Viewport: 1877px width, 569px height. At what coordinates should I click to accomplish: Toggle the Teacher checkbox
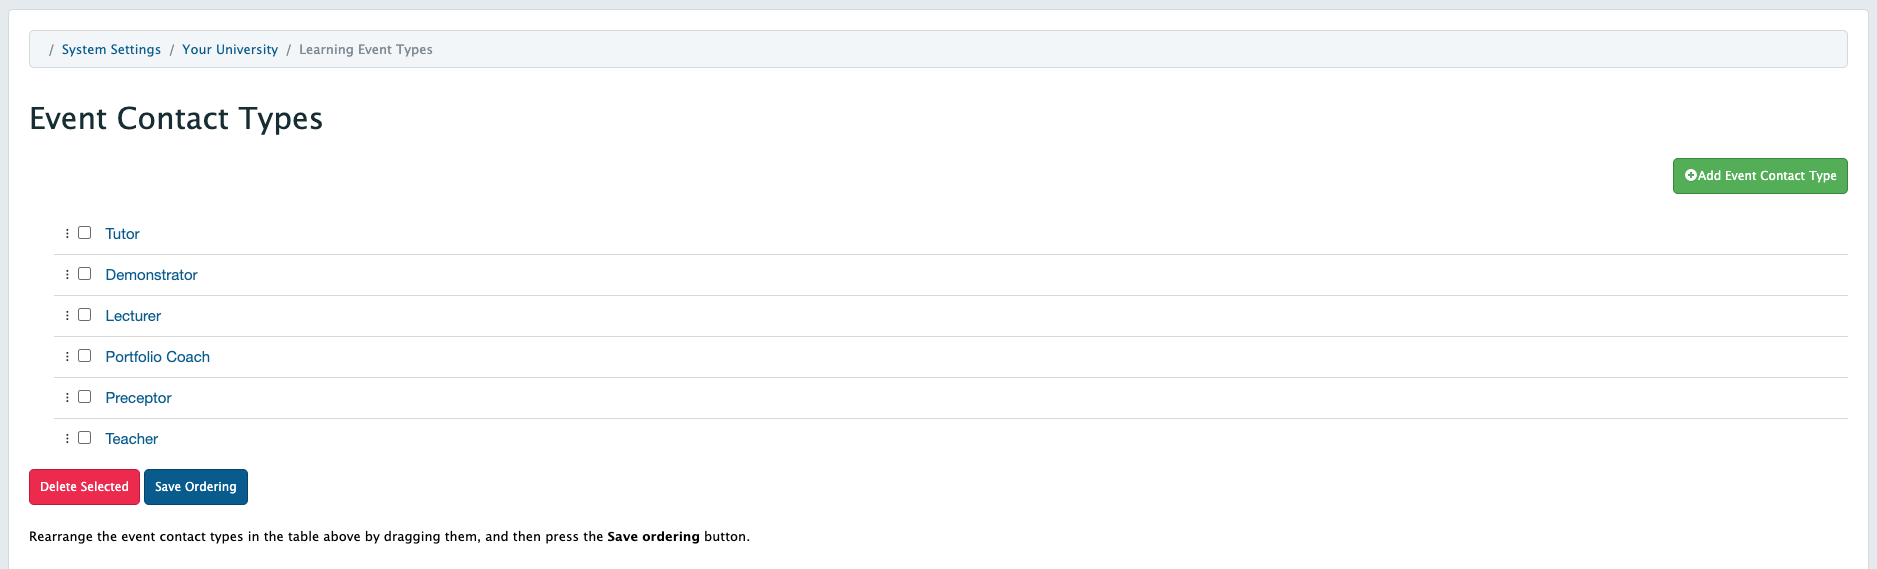[85, 438]
